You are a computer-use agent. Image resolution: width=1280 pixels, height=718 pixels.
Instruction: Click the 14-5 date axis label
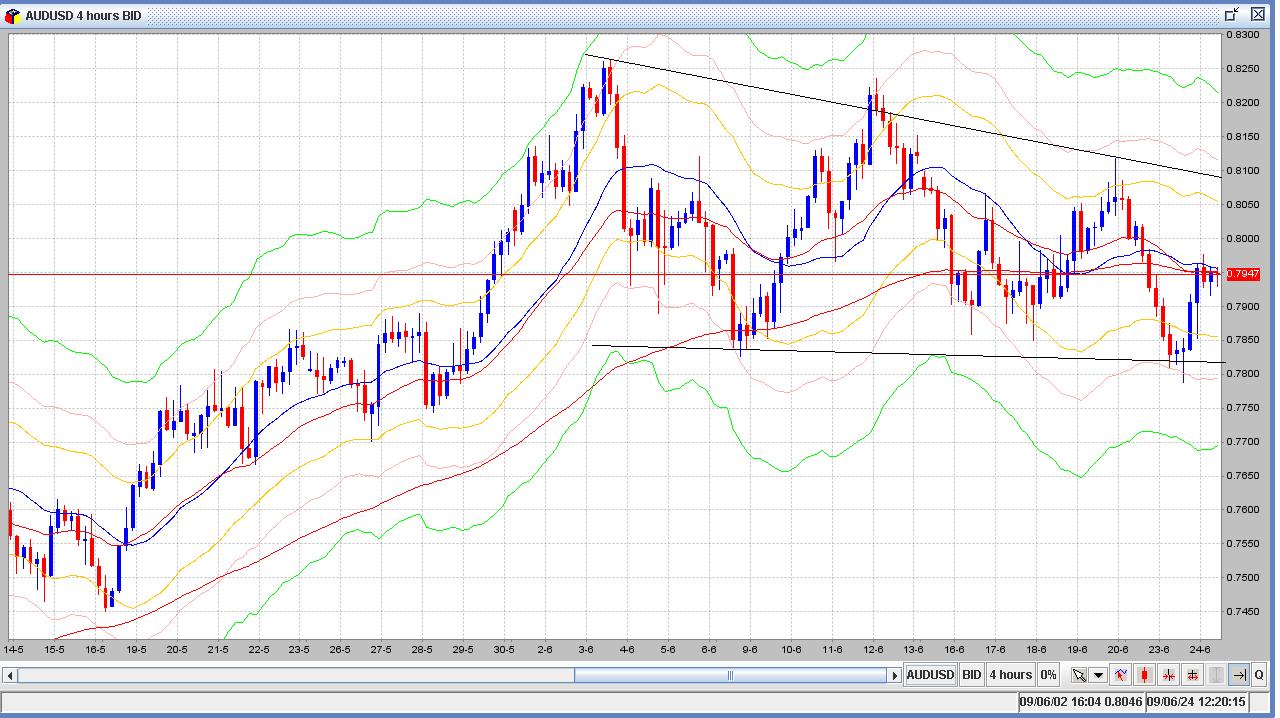point(14,649)
